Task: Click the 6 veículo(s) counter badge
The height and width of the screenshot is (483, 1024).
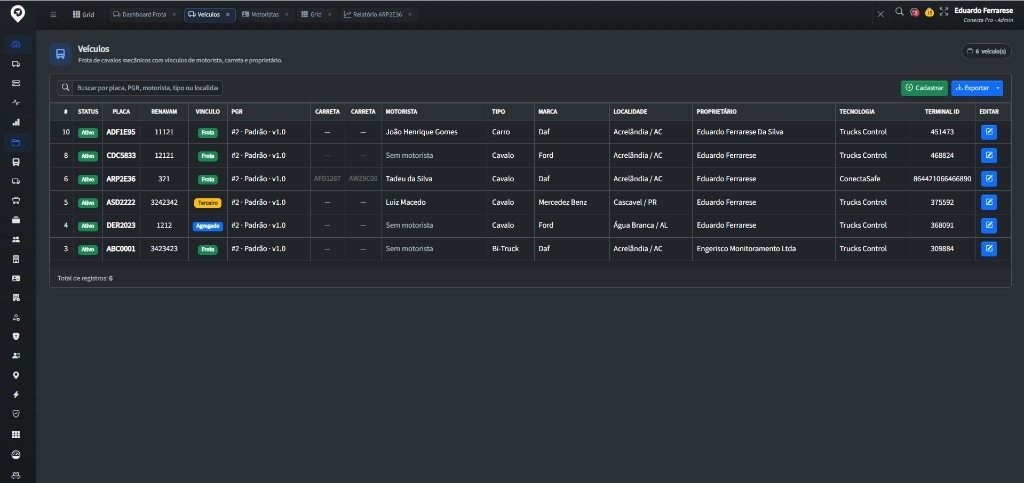Action: (x=986, y=51)
